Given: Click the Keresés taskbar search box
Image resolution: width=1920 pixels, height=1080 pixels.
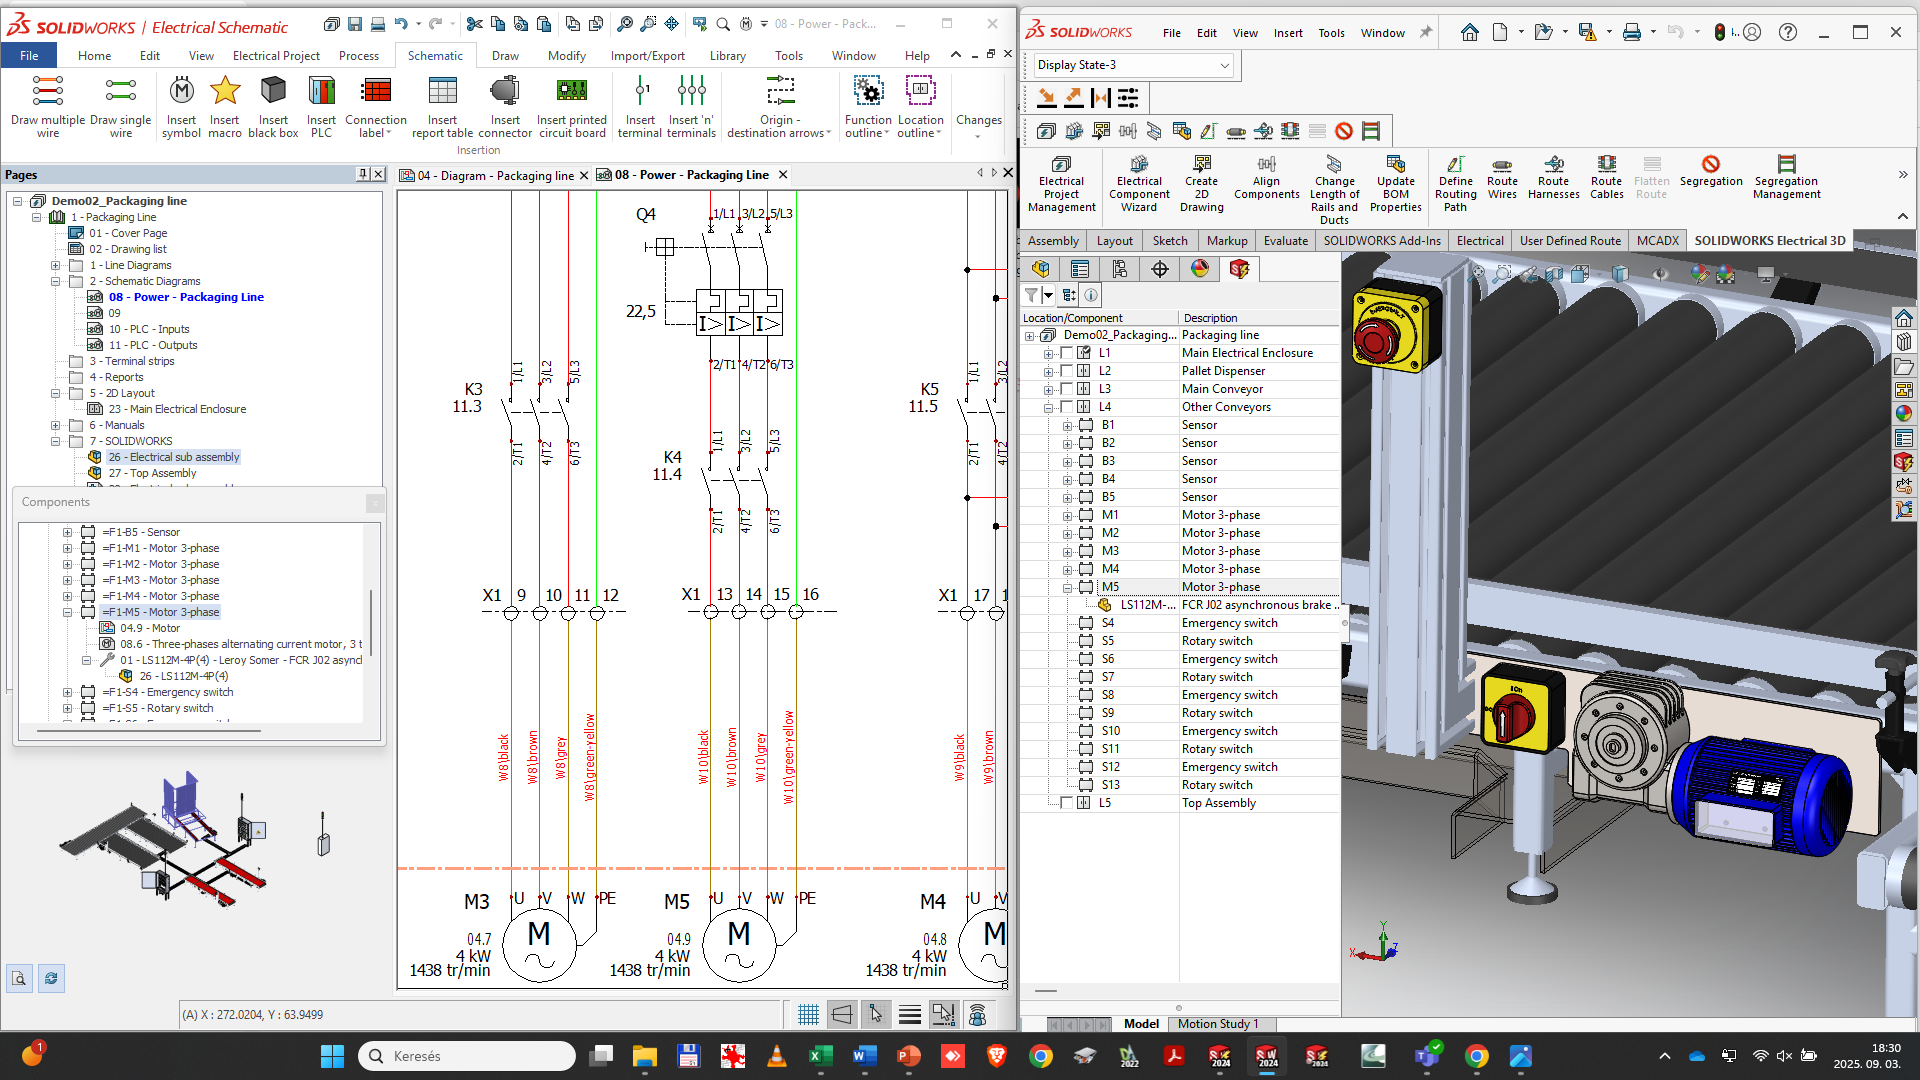Looking at the screenshot, I should click(467, 1056).
